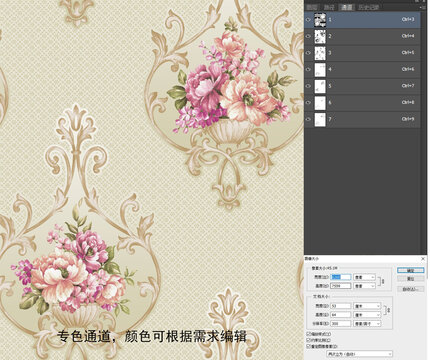Toggle the Constrain Proportions (约束比例) checkbox
The image size is (430, 360).
(x=308, y=340)
